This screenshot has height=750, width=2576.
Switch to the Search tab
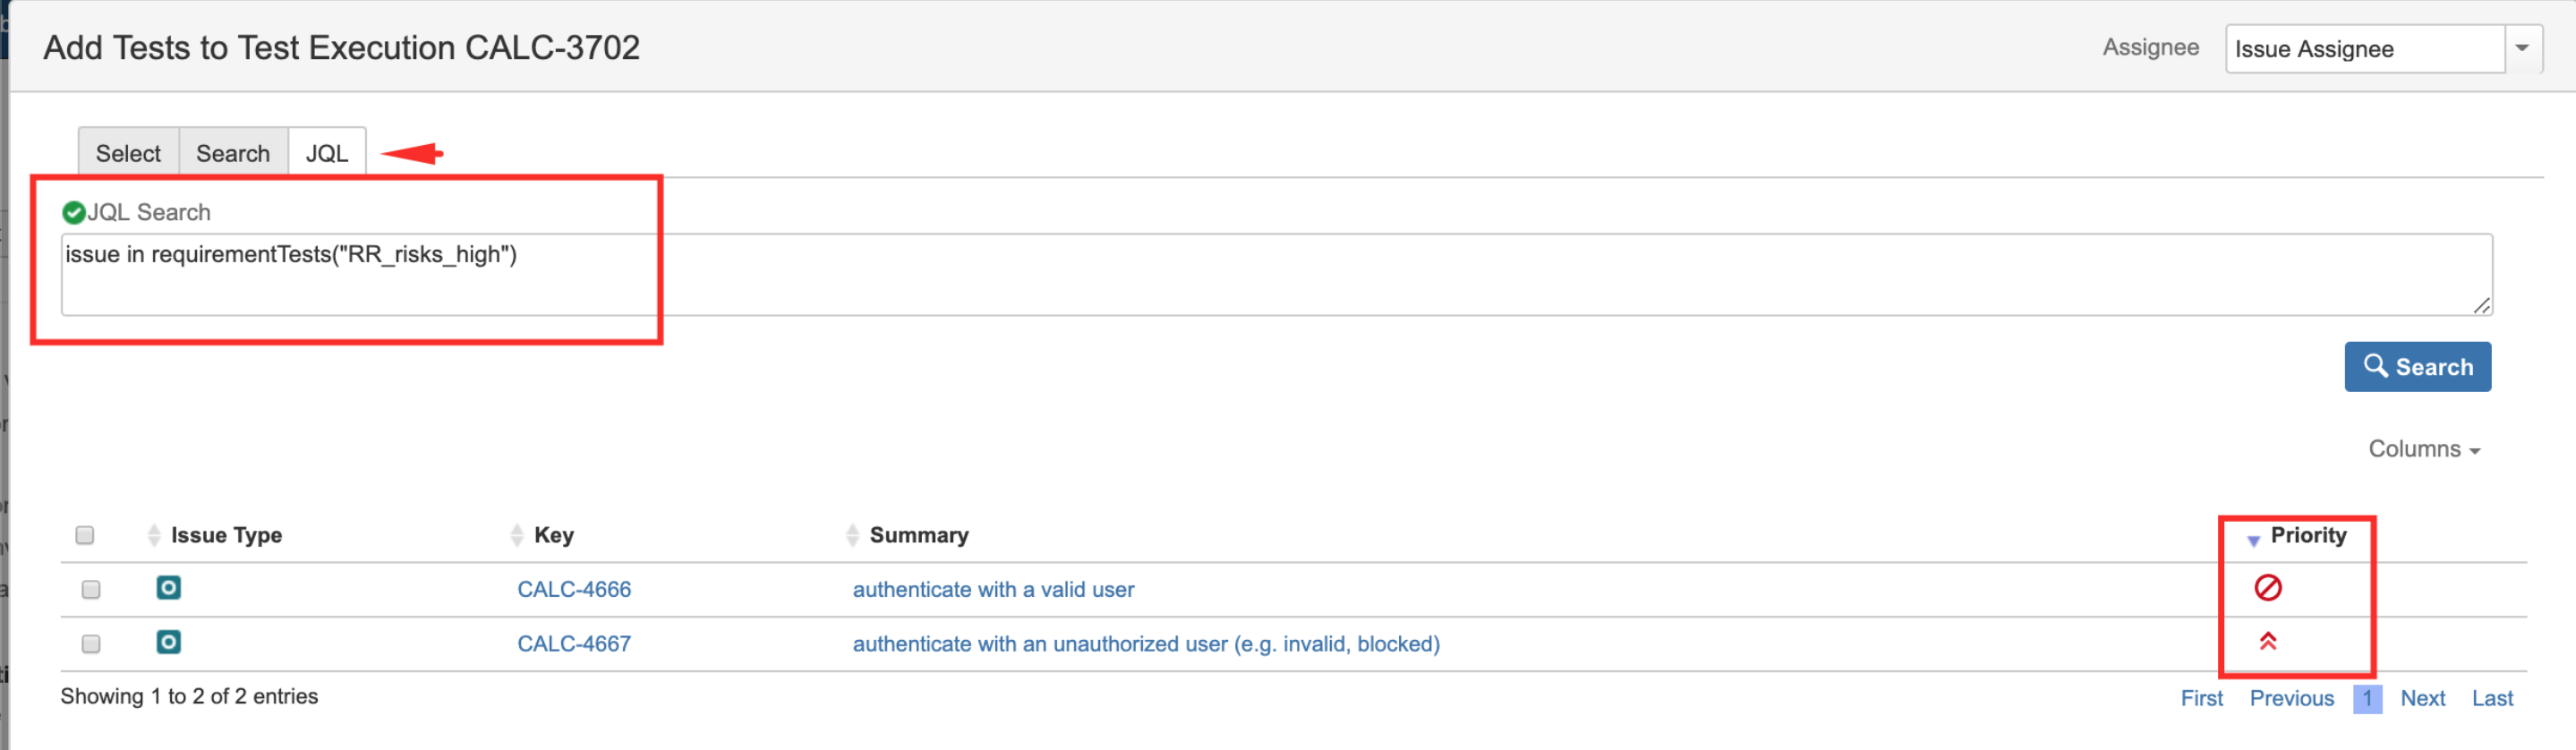pos(233,153)
